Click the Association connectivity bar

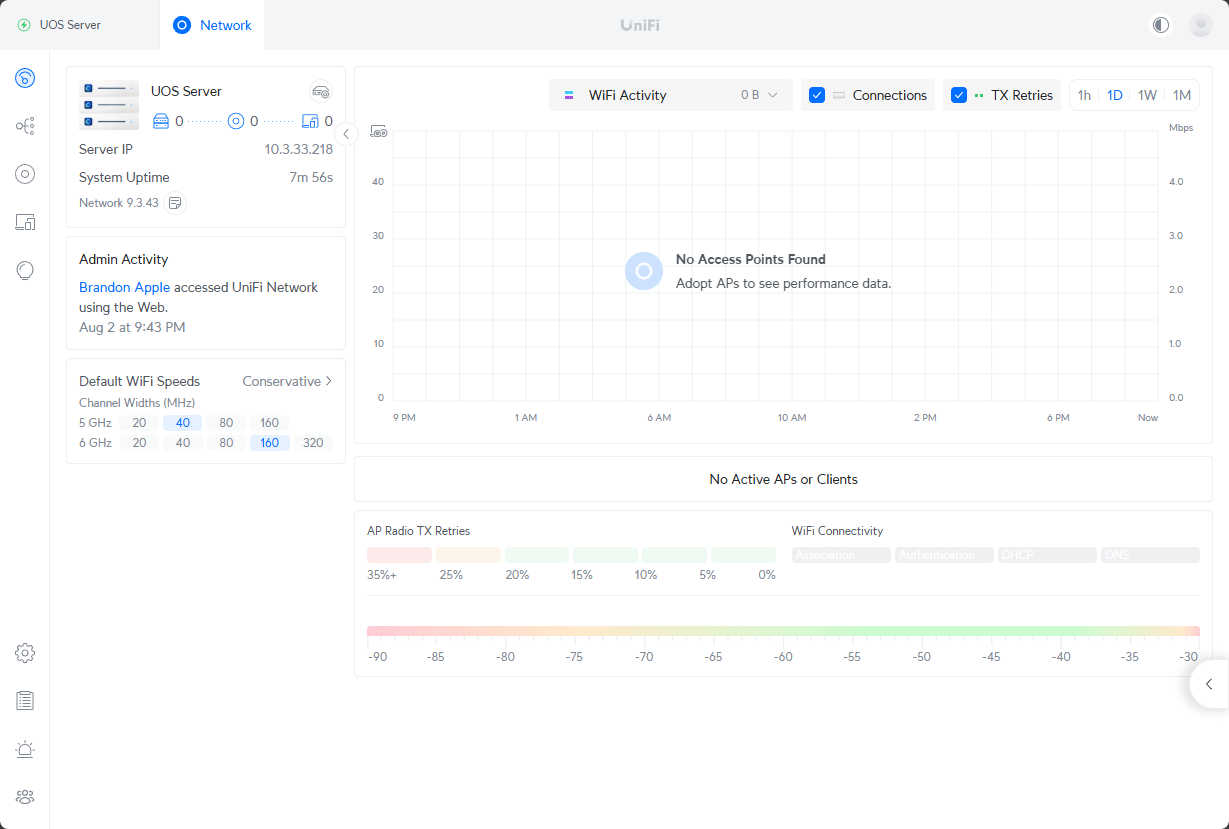click(841, 555)
